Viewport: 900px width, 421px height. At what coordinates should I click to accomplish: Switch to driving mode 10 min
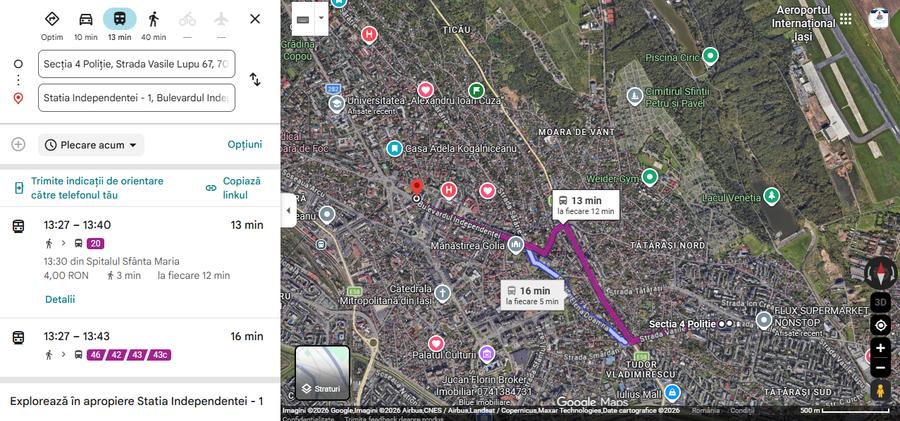[x=86, y=25]
